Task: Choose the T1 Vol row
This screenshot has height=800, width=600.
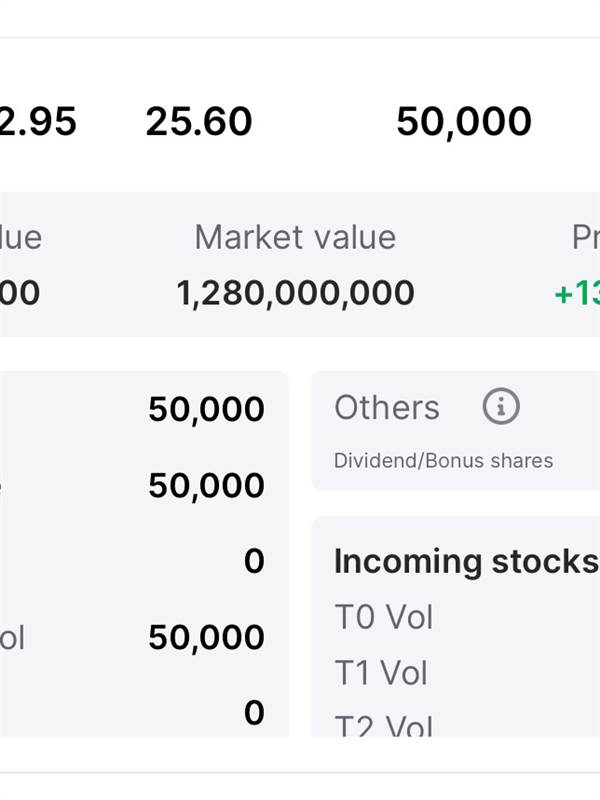Action: (381, 672)
